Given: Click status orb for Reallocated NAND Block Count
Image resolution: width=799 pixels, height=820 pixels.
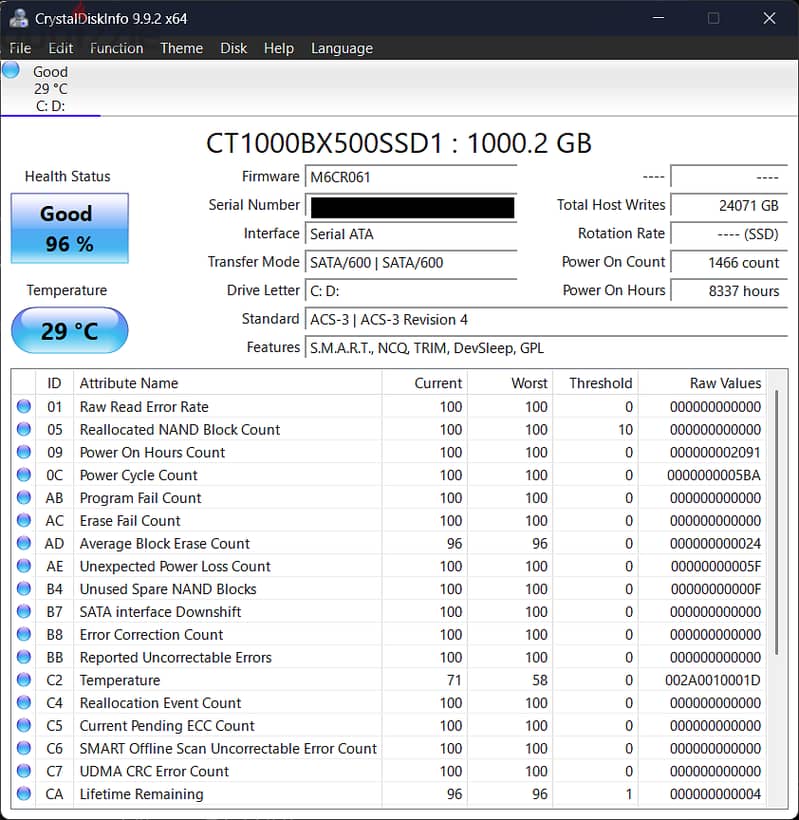Looking at the screenshot, I should click(x=24, y=429).
